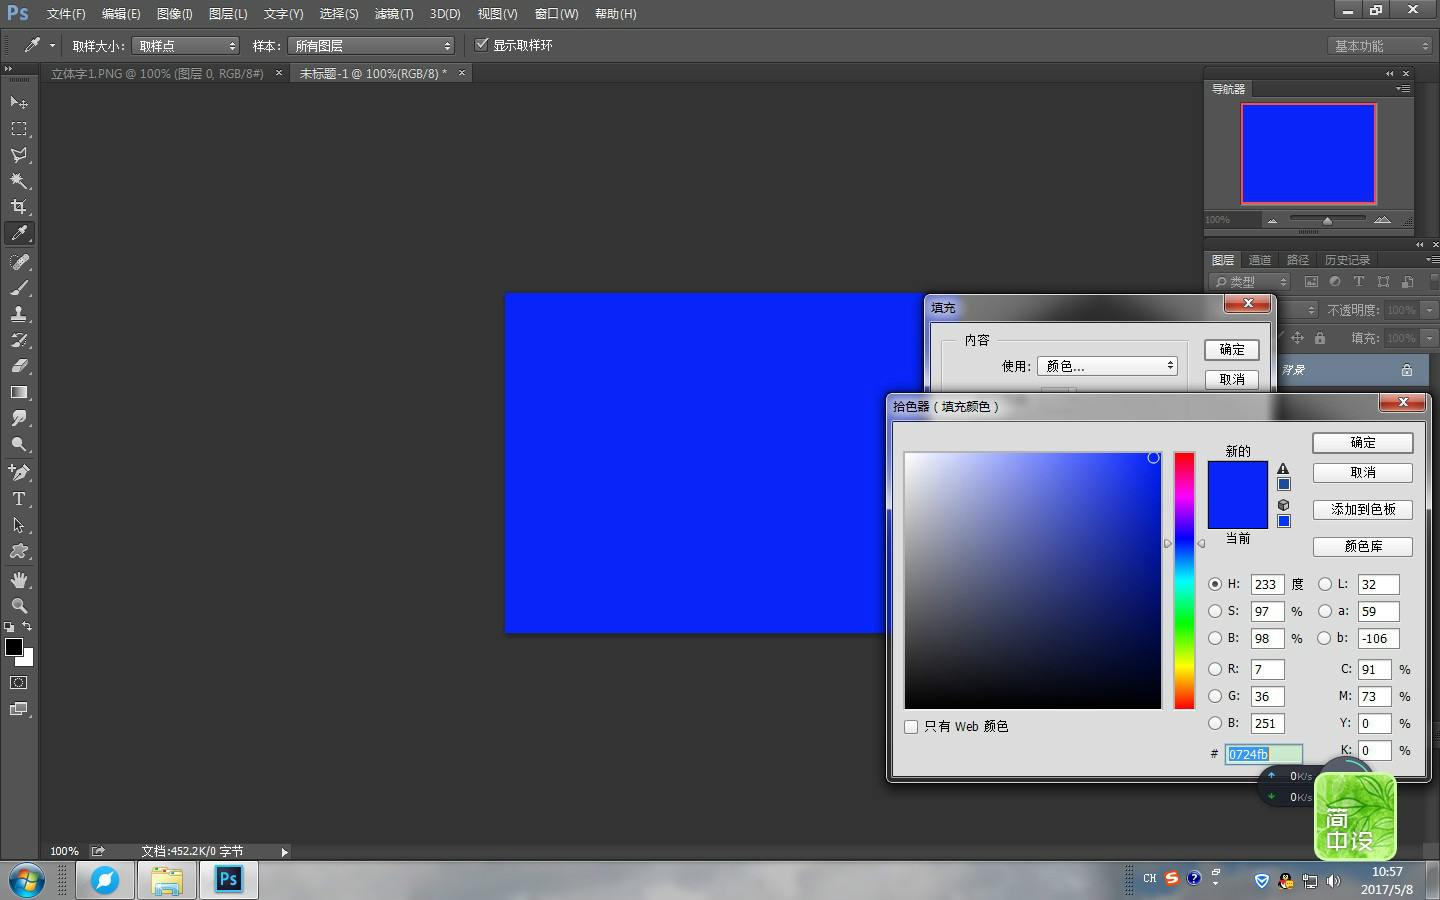The width and height of the screenshot is (1440, 900).
Task: Open the layer filter type dropdown
Action: (x=1250, y=282)
